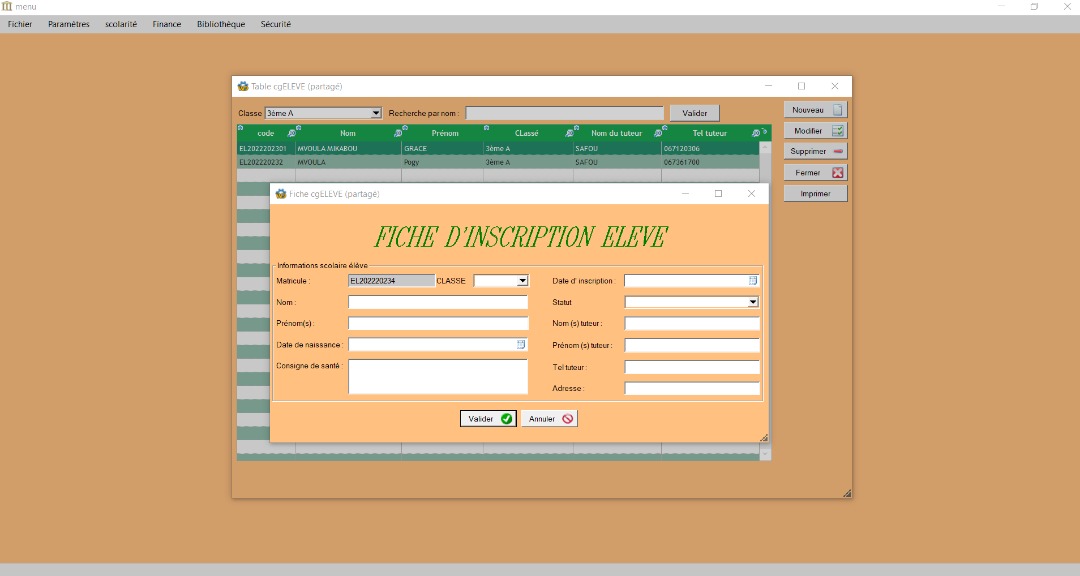Click the magnifier in the Nom du tuteur column

(658, 133)
